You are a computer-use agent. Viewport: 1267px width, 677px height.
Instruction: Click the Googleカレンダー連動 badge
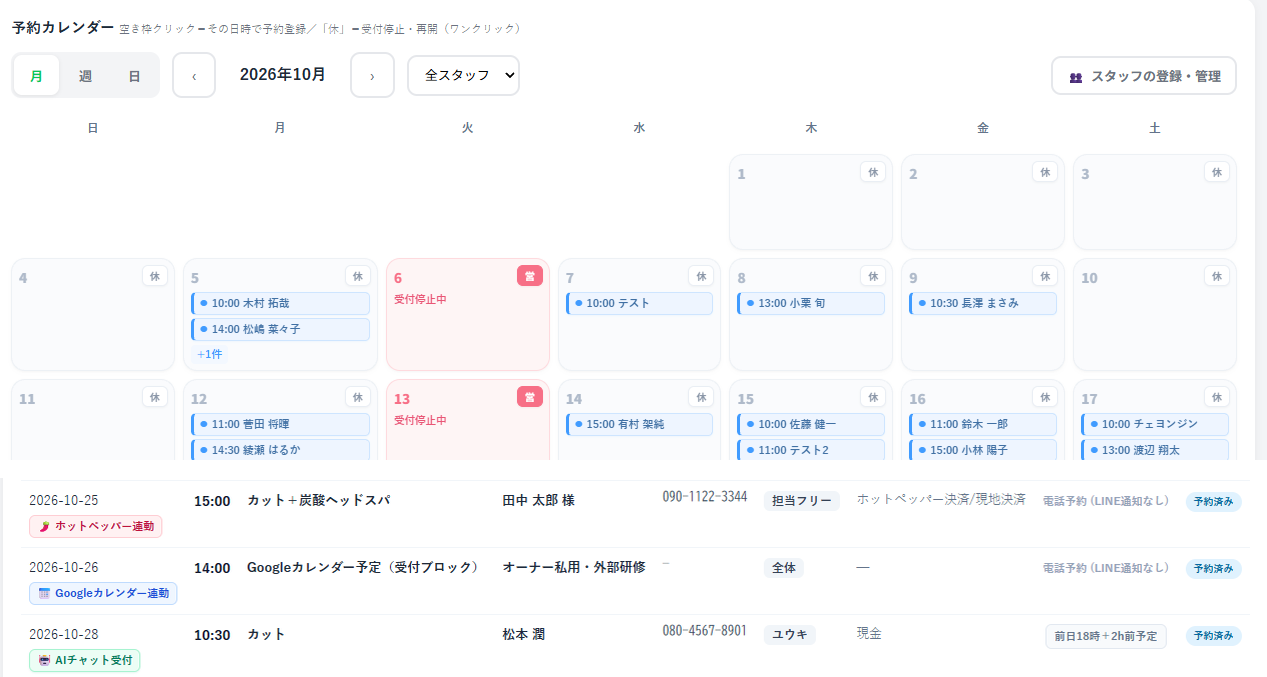point(103,593)
